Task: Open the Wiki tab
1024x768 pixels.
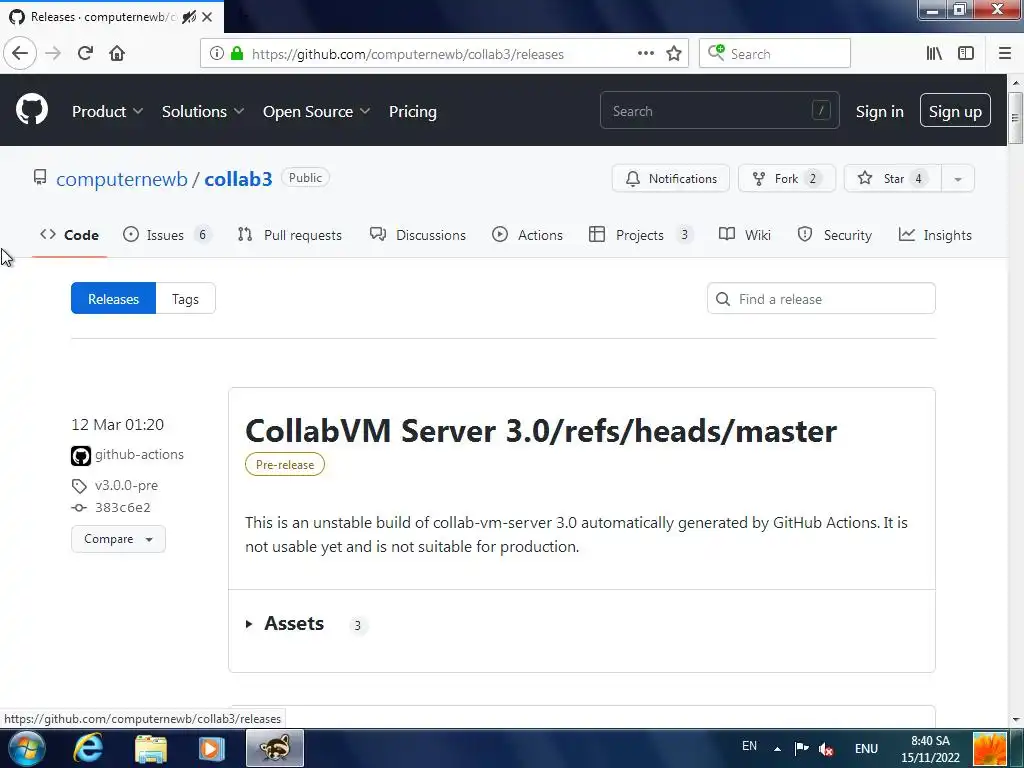Action: pos(745,235)
